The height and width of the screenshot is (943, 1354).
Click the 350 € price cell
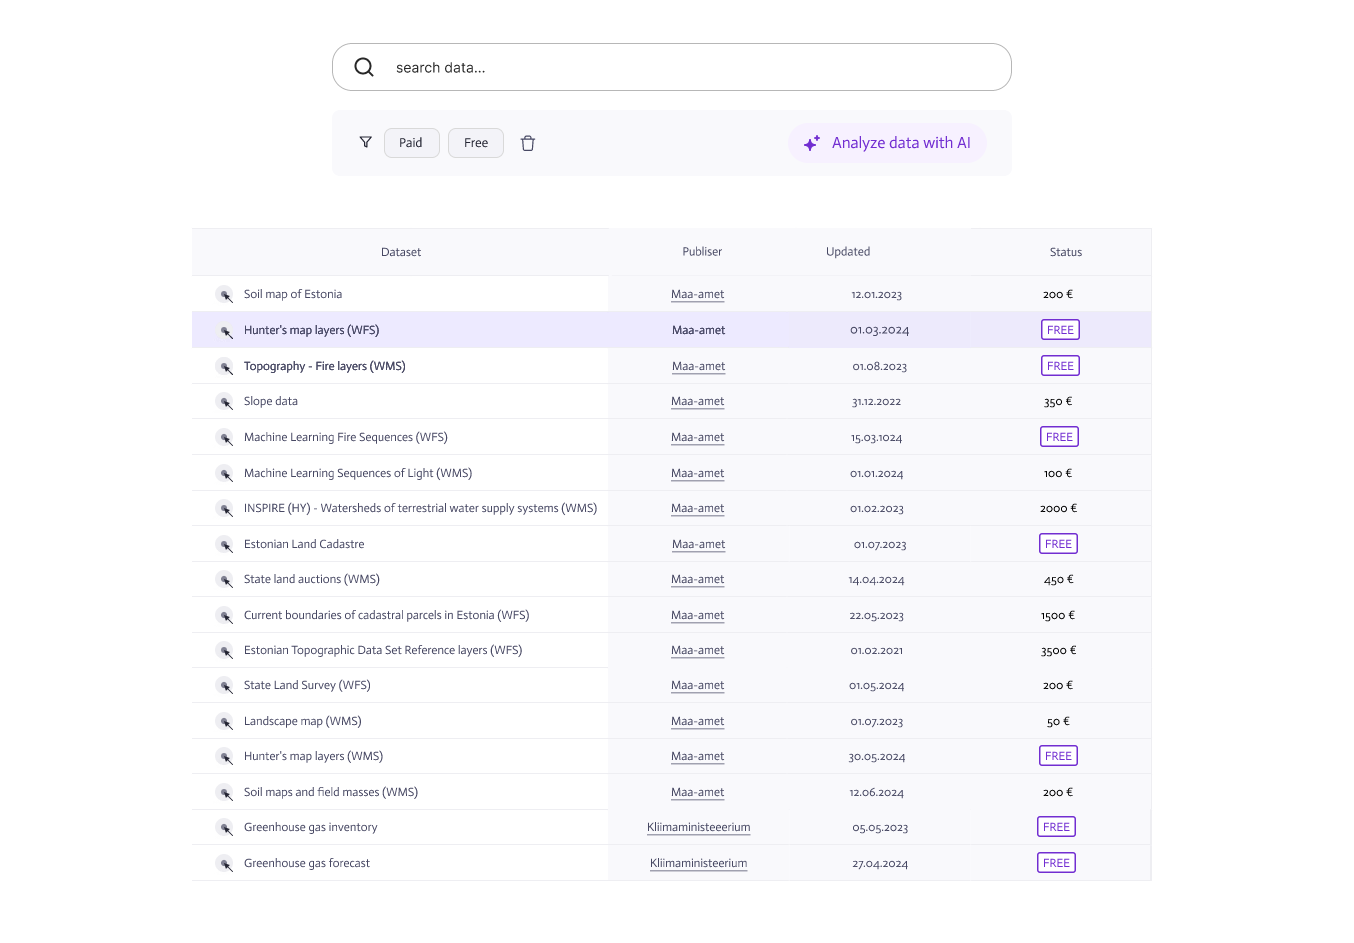[x=1058, y=401]
